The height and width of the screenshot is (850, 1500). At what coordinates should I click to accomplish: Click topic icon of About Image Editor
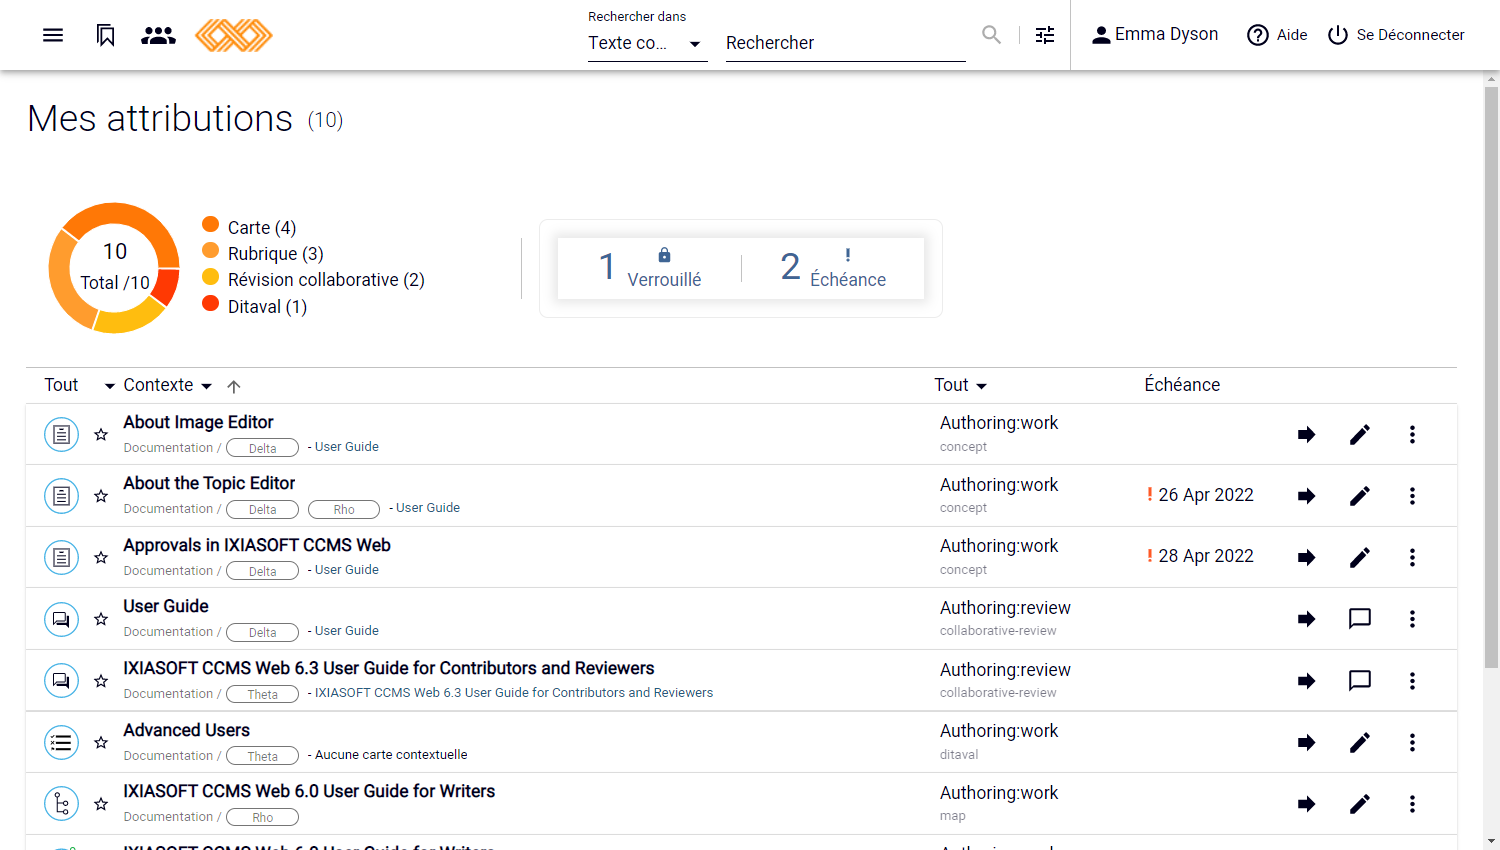pos(61,434)
